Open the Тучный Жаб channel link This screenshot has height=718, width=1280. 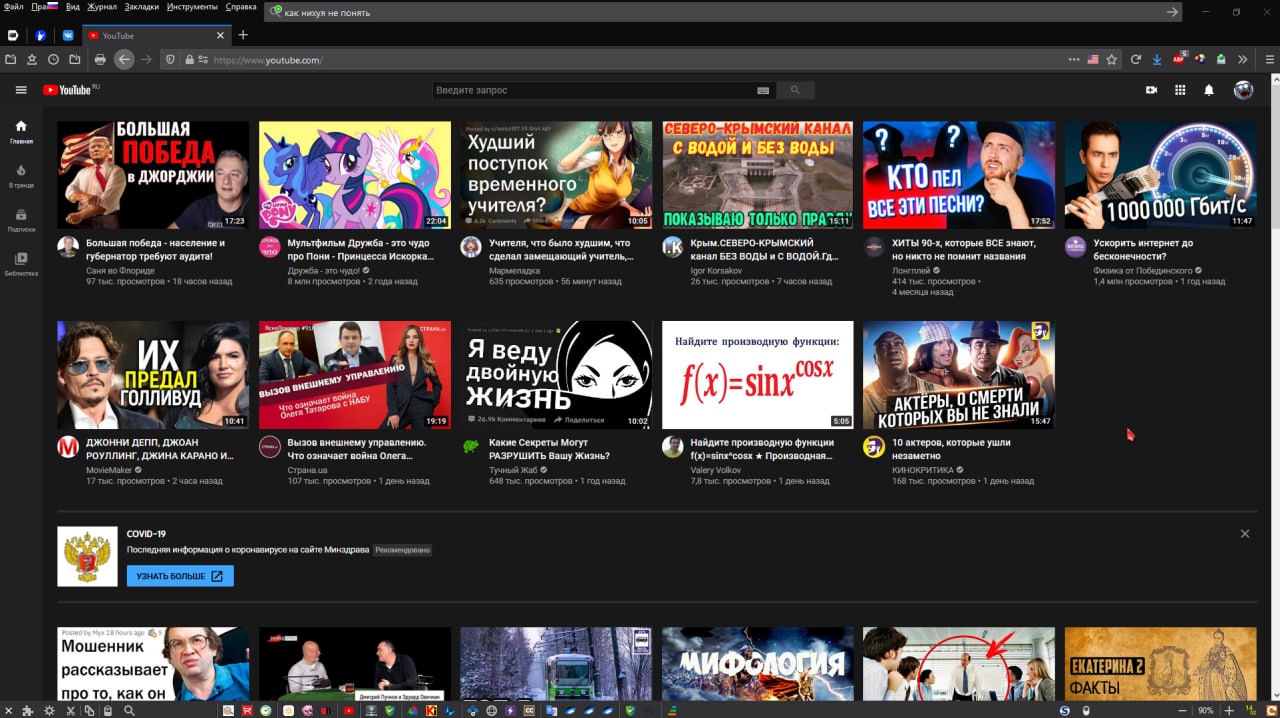coord(513,469)
